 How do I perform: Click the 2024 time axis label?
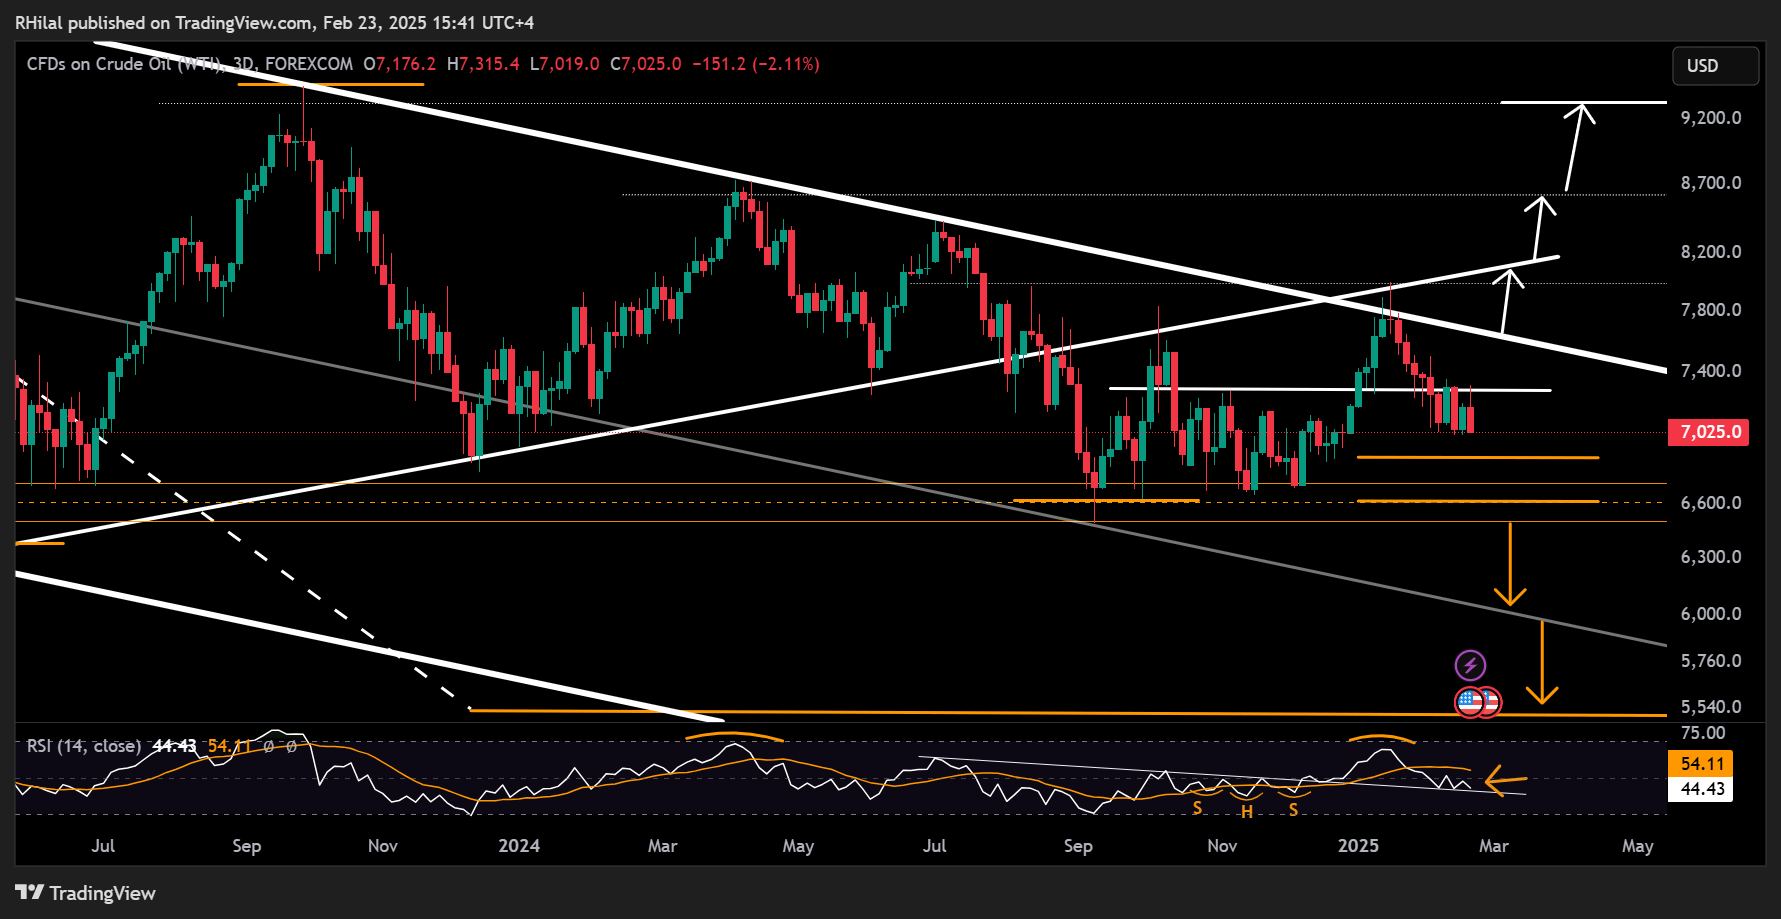[519, 846]
